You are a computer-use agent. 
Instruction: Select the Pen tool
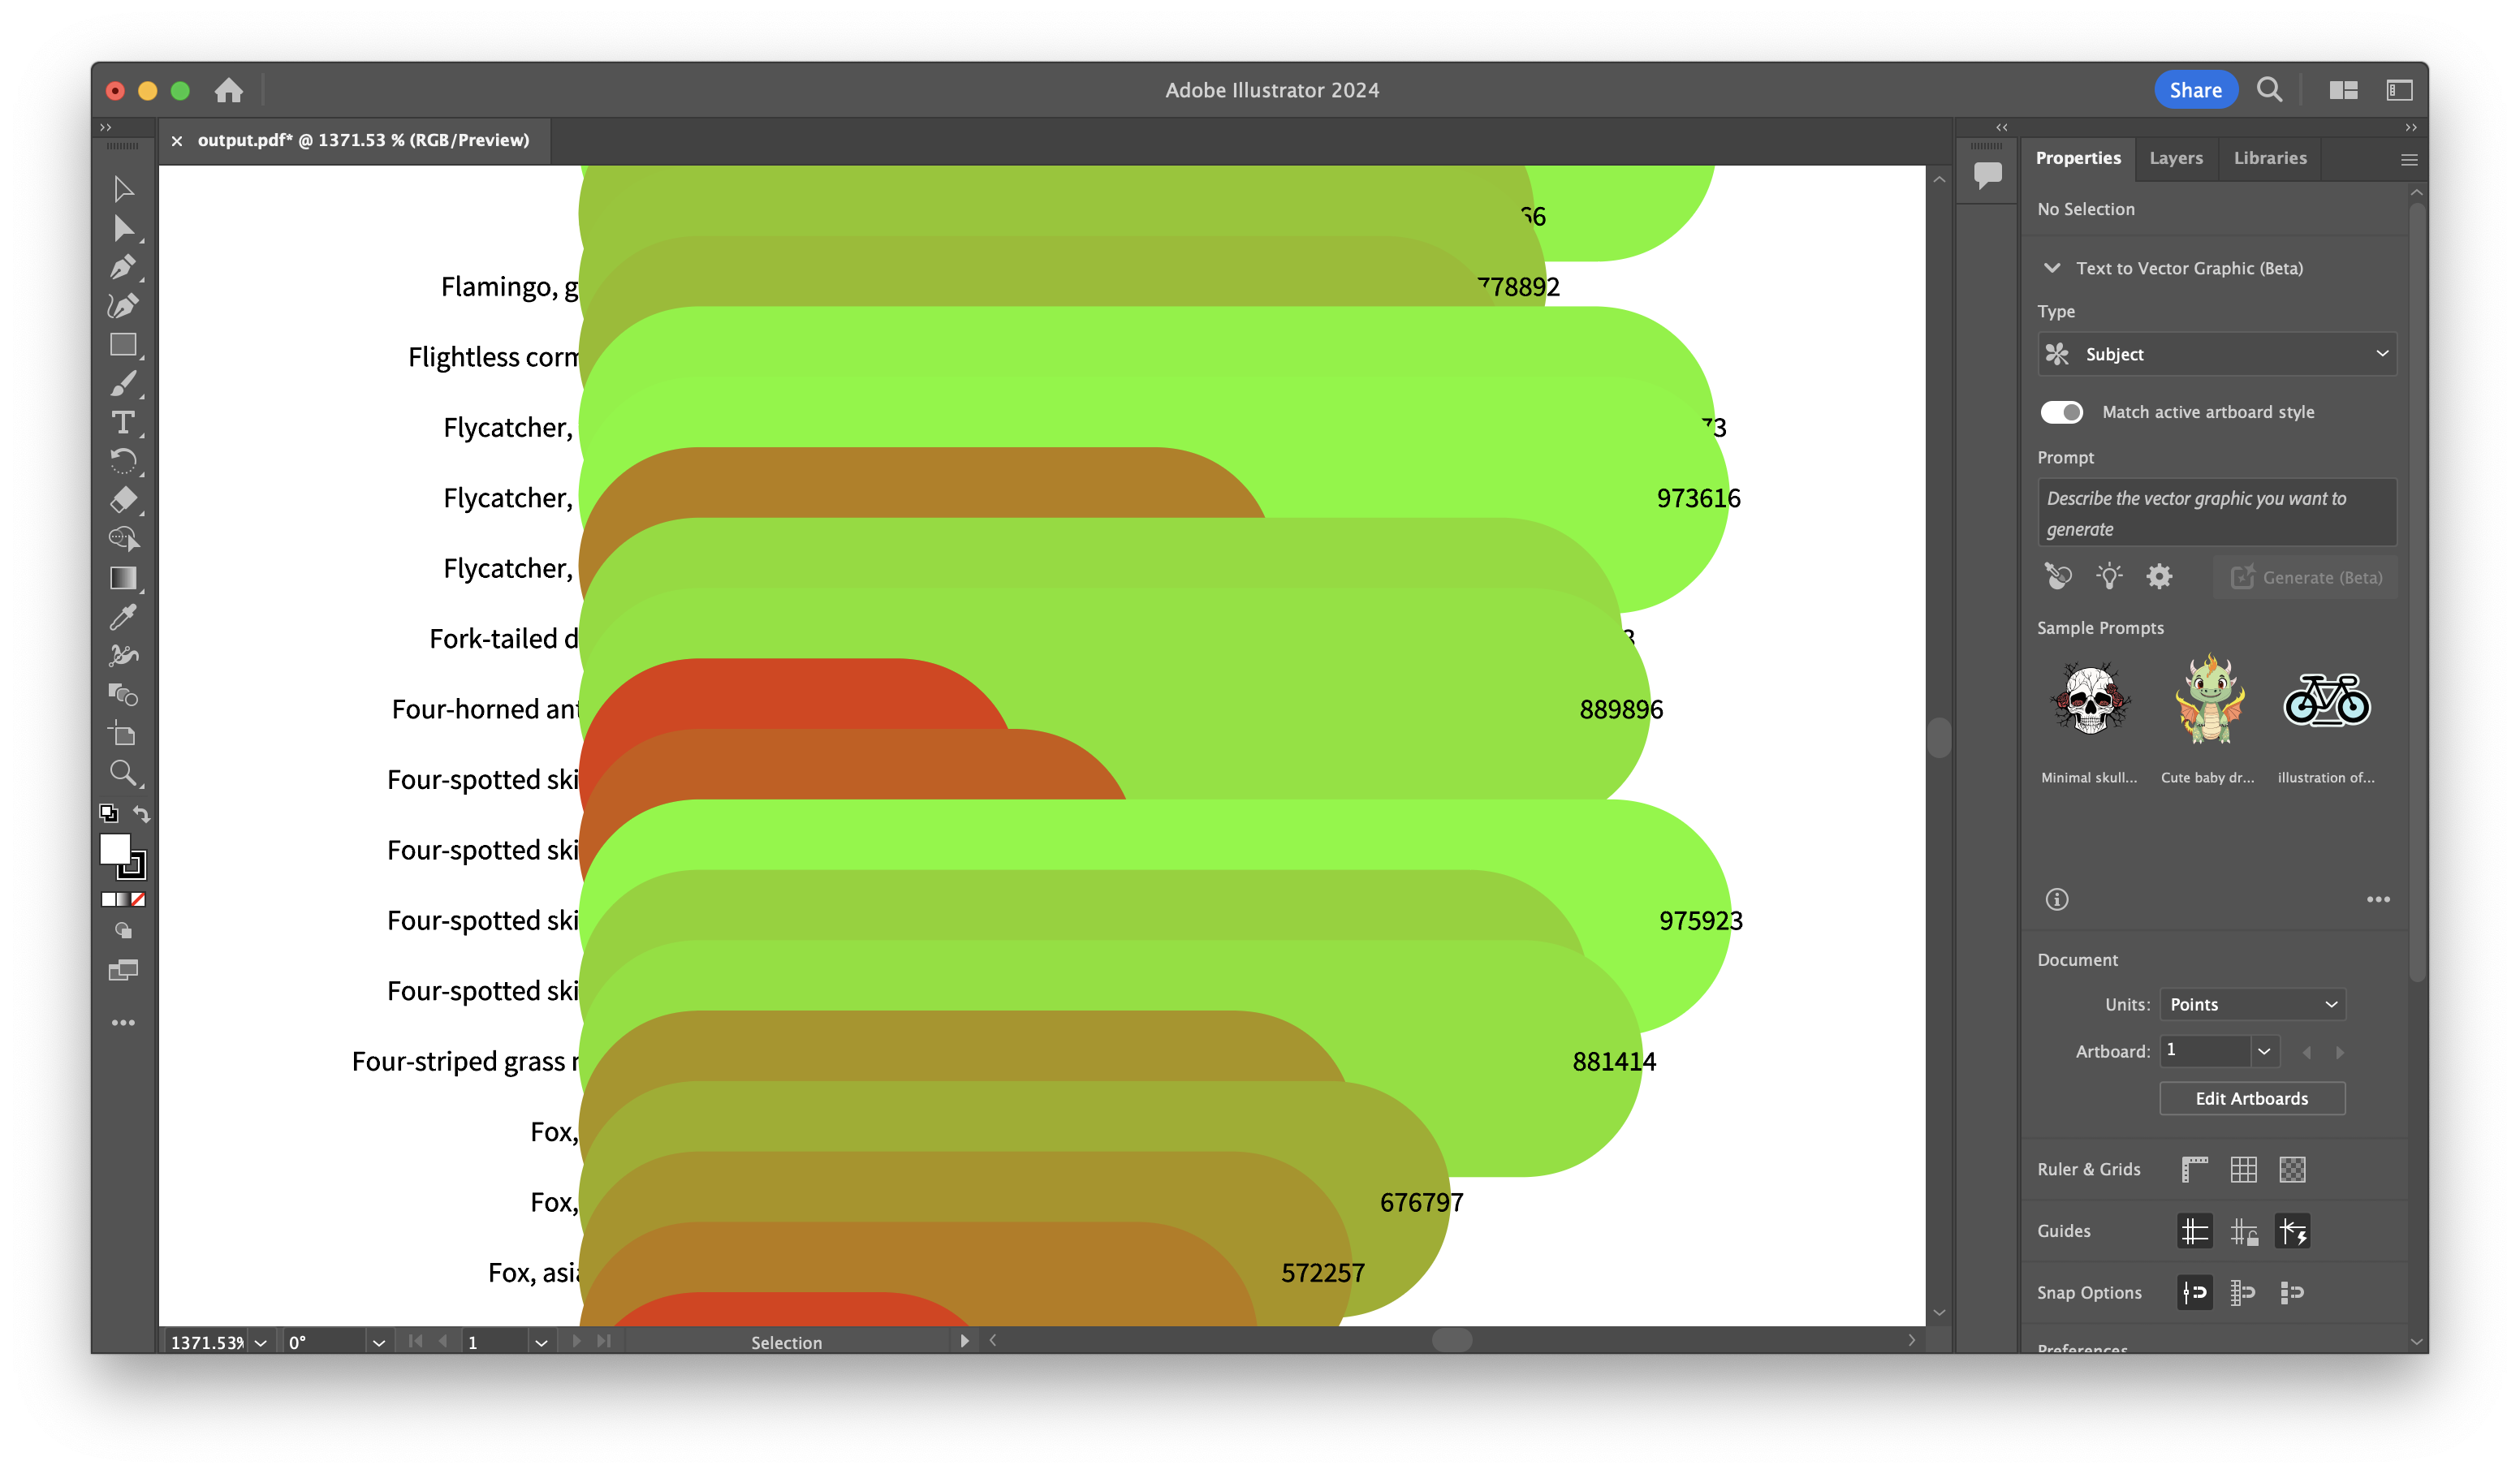pos(123,267)
